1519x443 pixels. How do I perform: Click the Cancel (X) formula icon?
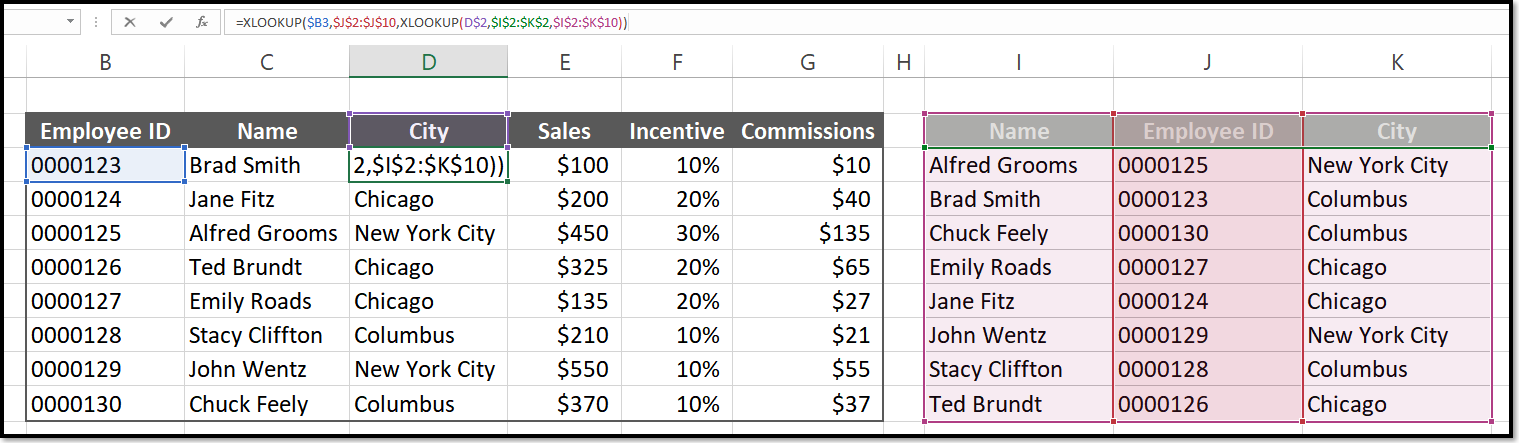[130, 21]
